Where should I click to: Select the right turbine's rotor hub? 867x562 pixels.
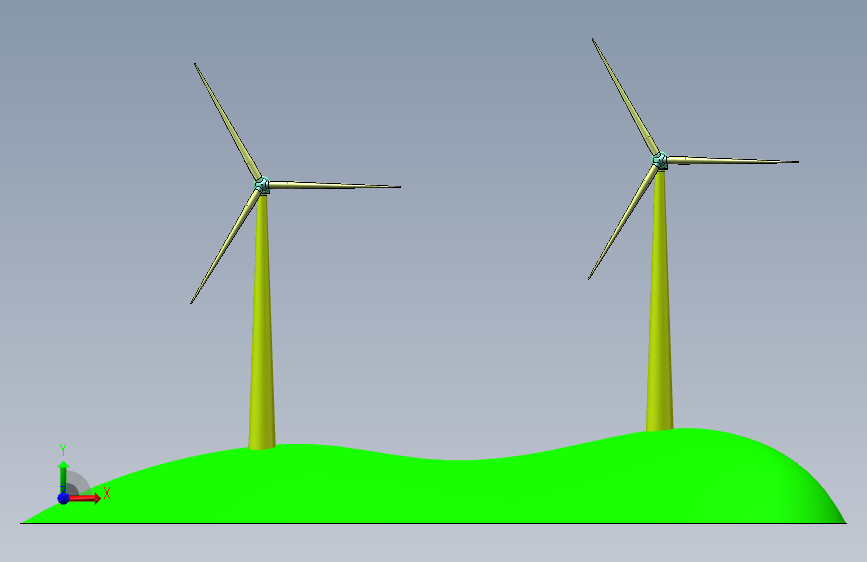click(x=660, y=161)
